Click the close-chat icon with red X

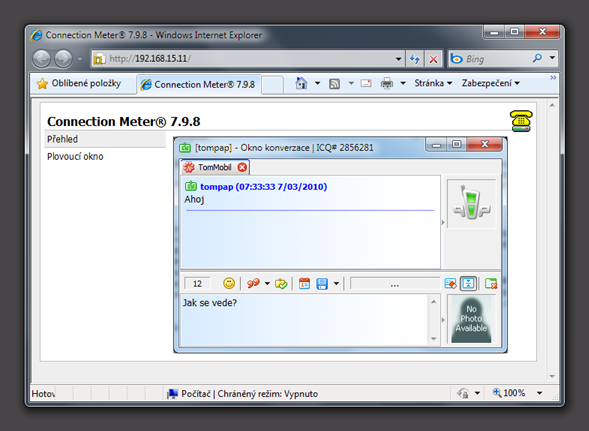(491, 283)
